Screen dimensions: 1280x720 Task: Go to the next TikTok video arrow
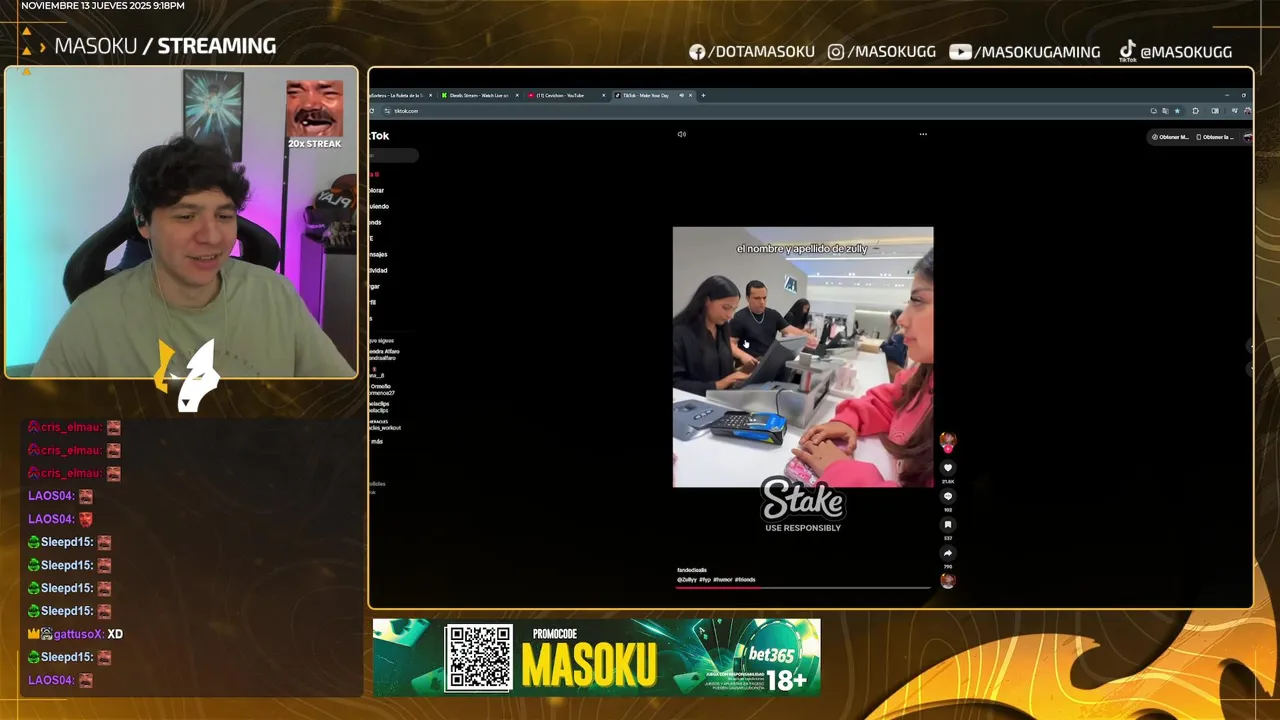pyautogui.click(x=1251, y=368)
